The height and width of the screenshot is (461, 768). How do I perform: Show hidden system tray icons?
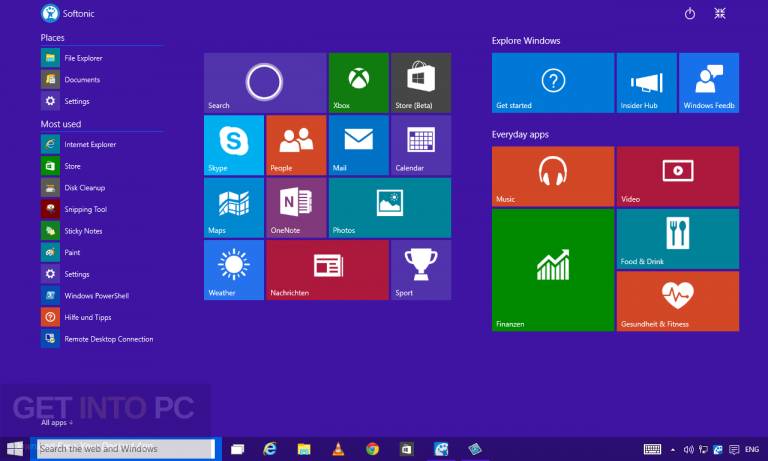coord(672,449)
